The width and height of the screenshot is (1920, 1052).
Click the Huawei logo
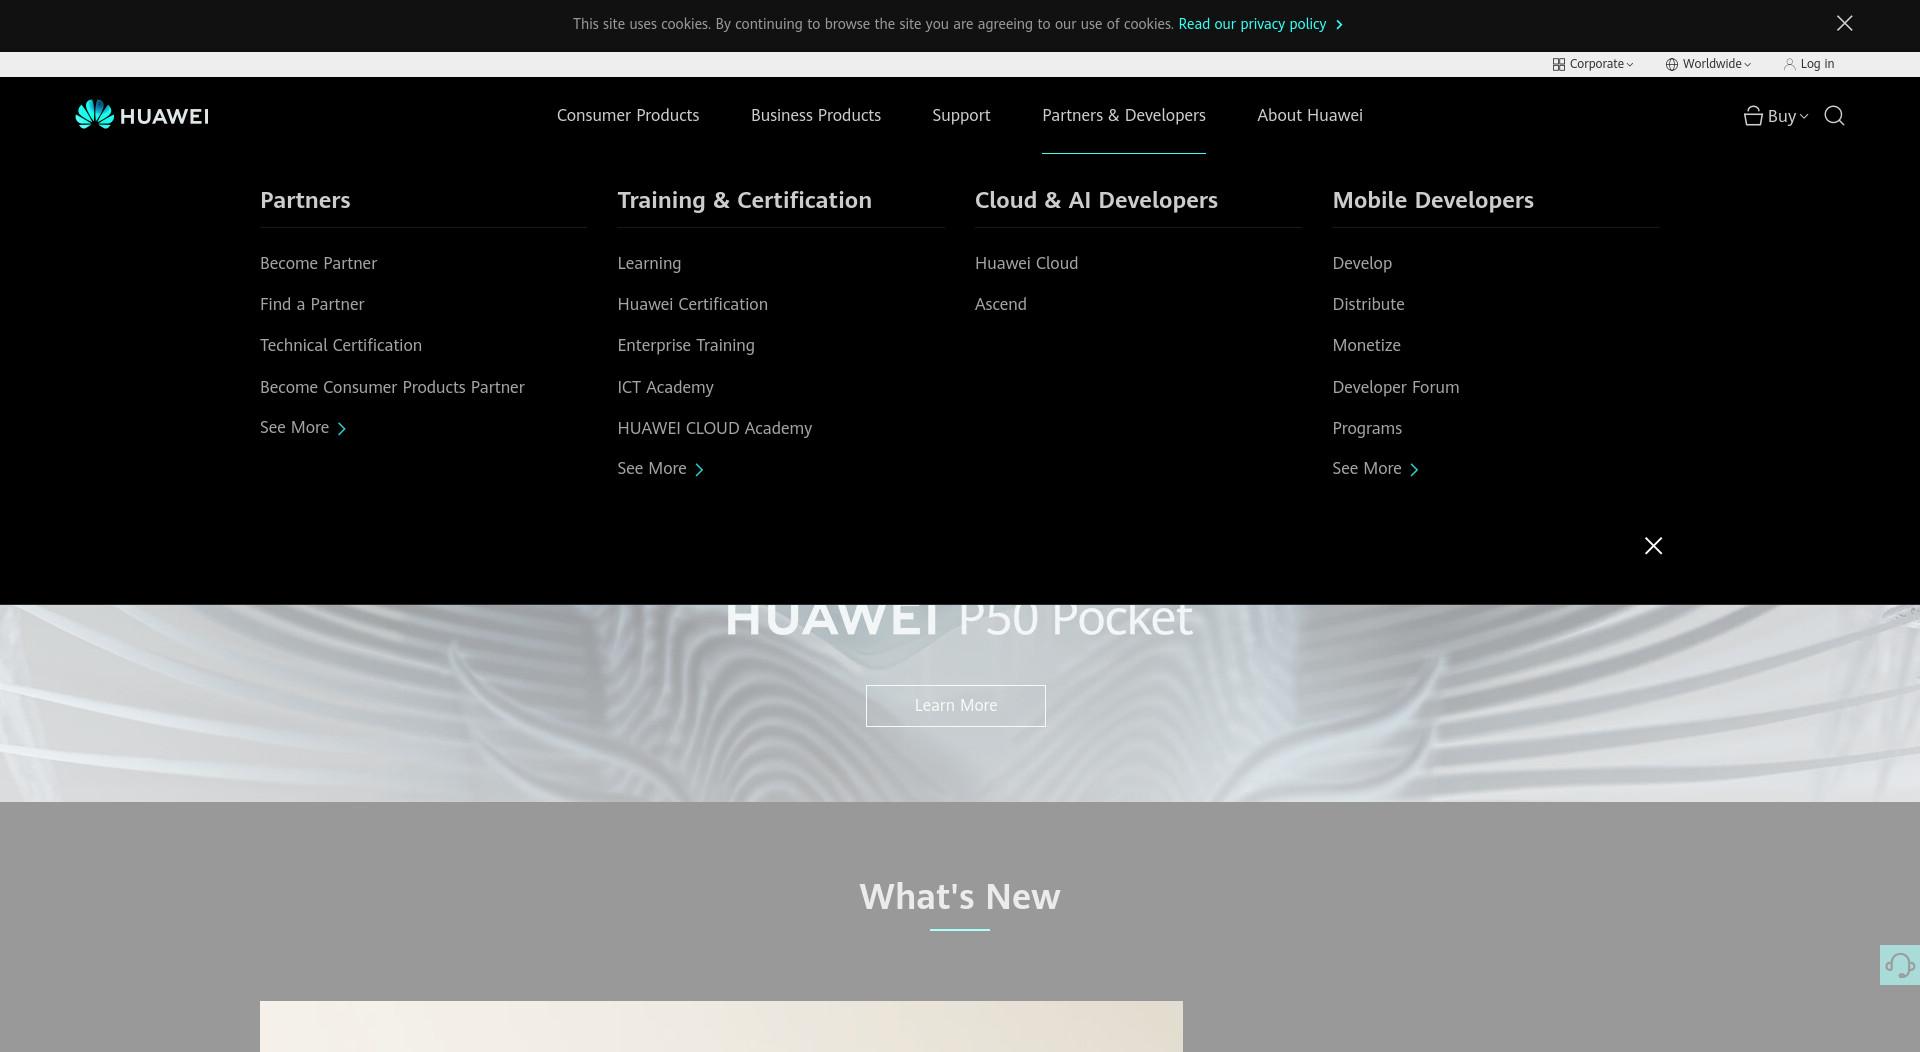point(142,115)
